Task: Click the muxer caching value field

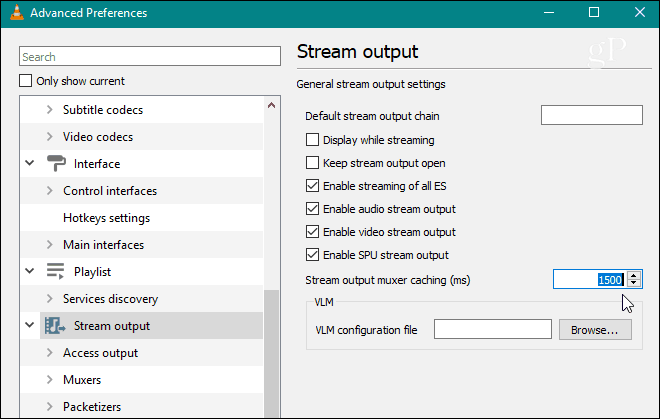Action: pyautogui.click(x=591, y=279)
